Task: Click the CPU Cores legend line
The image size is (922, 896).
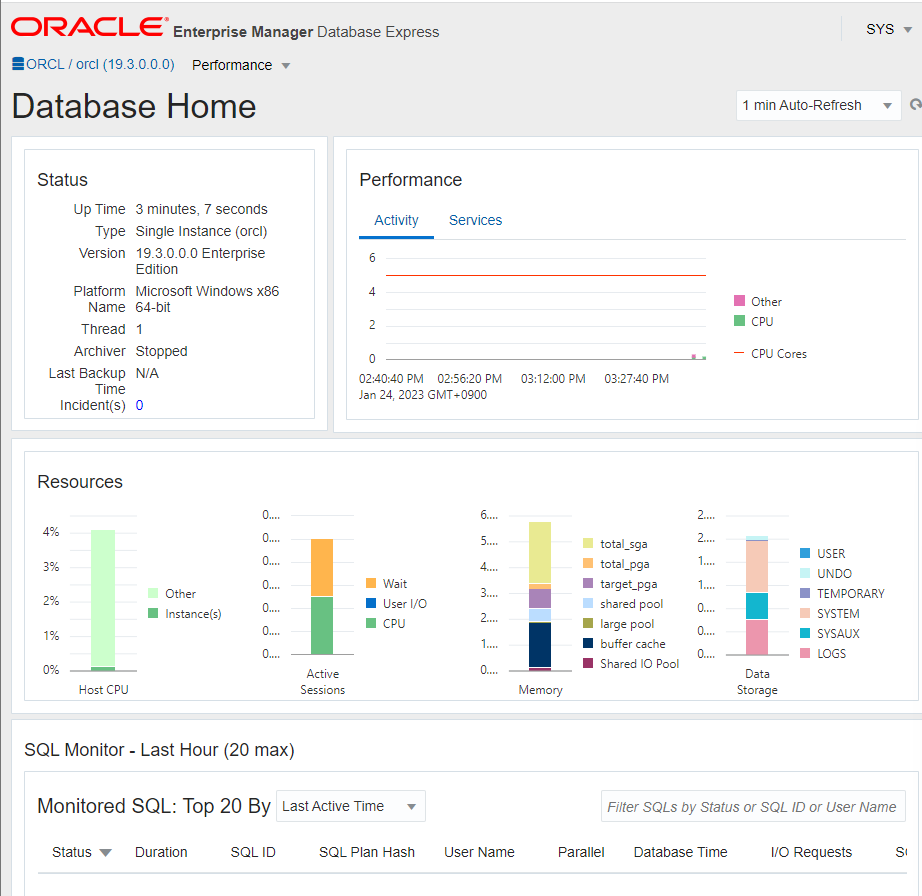Action: point(740,353)
